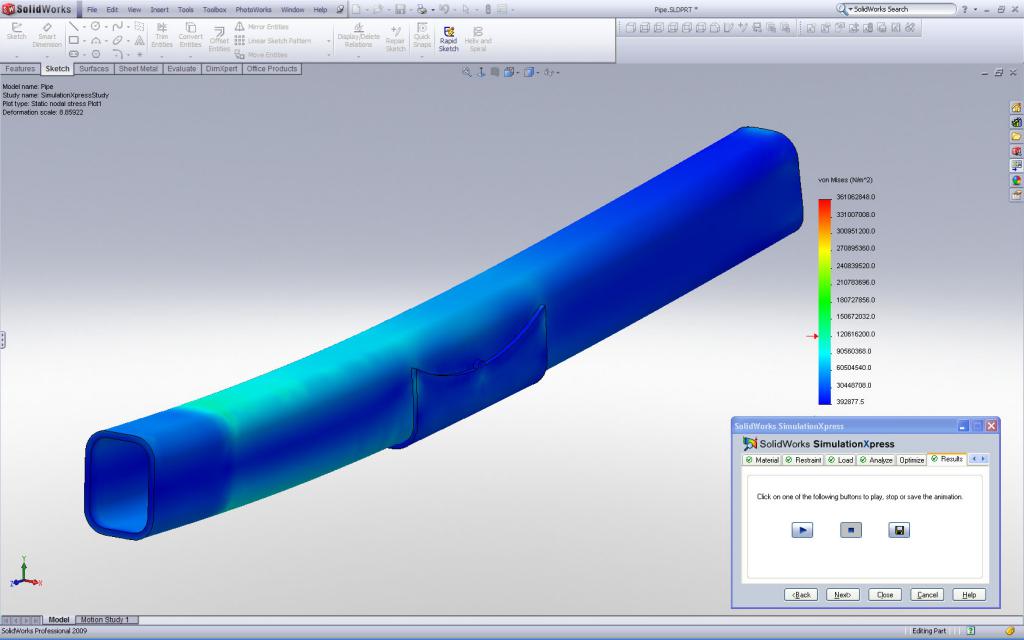Image resolution: width=1024 pixels, height=640 pixels.
Task: Click Linear Sketch Pattern
Action: pos(273,41)
